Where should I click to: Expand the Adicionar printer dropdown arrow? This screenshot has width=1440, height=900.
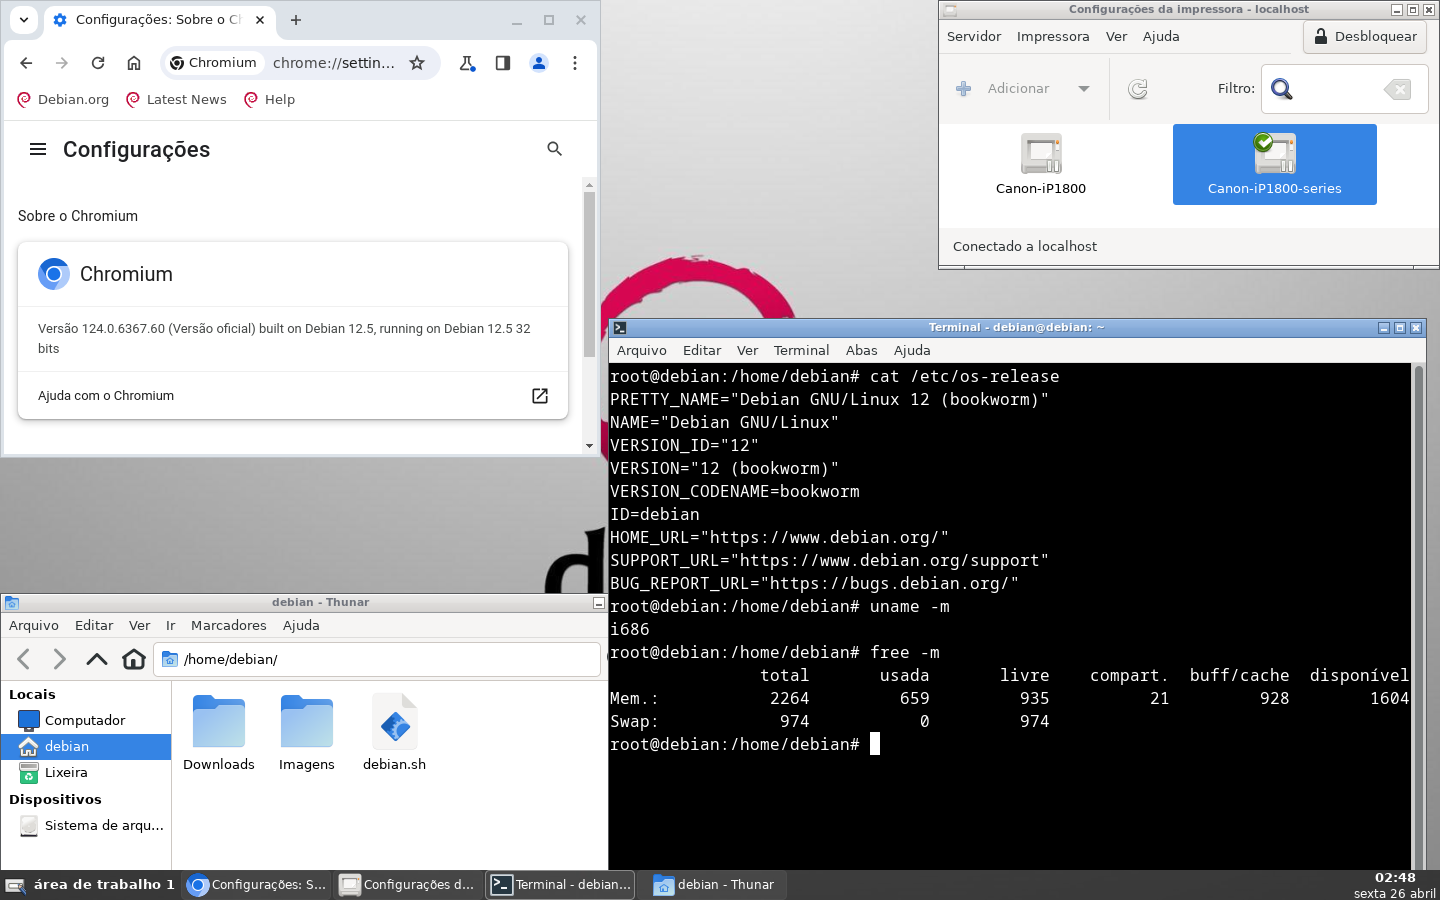pyautogui.click(x=1084, y=89)
